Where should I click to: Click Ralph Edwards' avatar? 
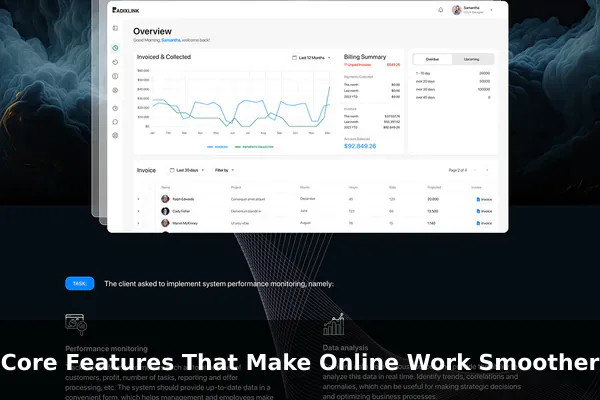[165, 199]
